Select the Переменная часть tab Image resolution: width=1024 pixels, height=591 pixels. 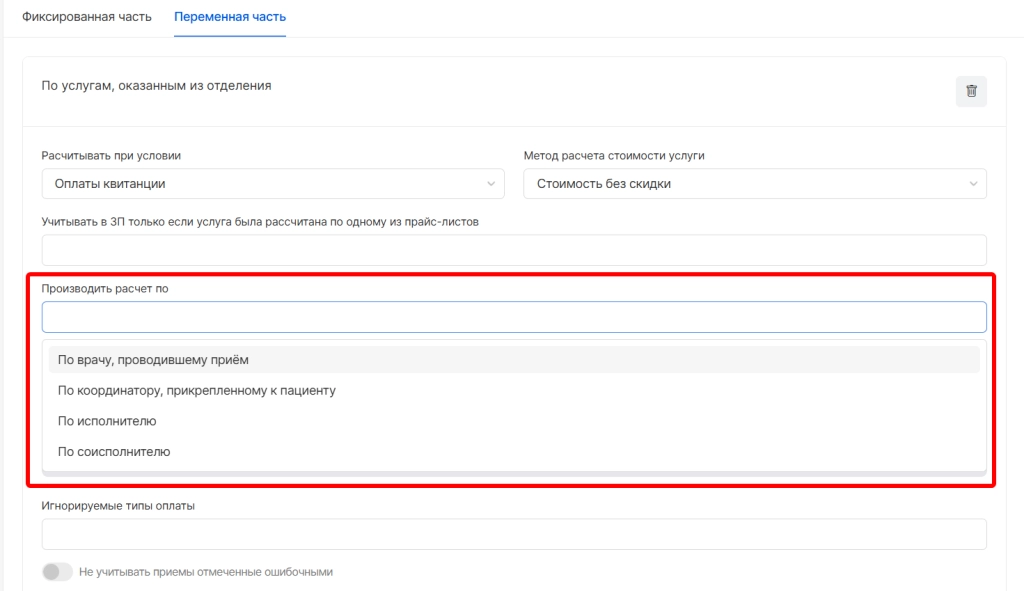point(230,18)
